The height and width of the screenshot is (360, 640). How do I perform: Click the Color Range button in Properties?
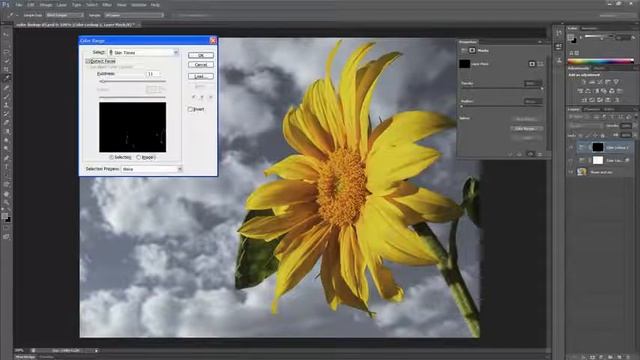(x=526, y=129)
